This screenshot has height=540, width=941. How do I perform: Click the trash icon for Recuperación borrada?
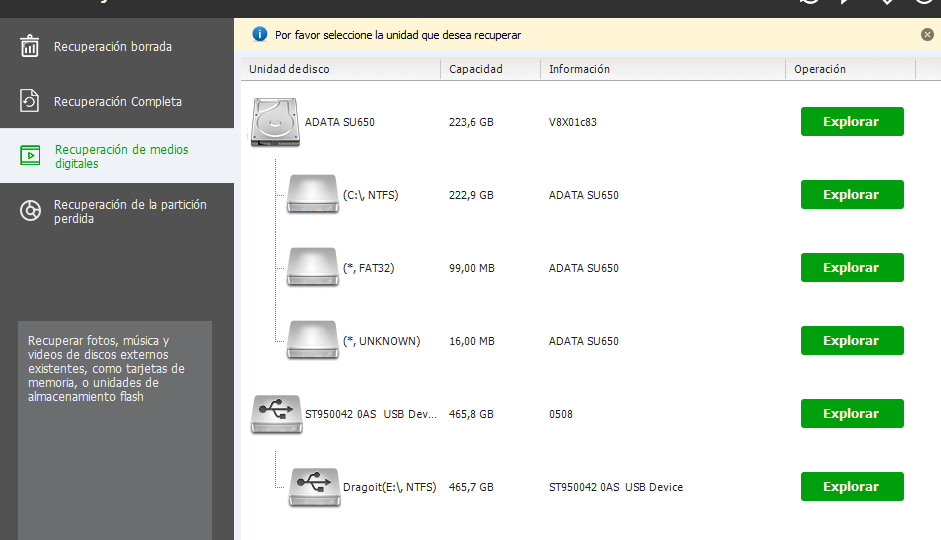tap(29, 46)
